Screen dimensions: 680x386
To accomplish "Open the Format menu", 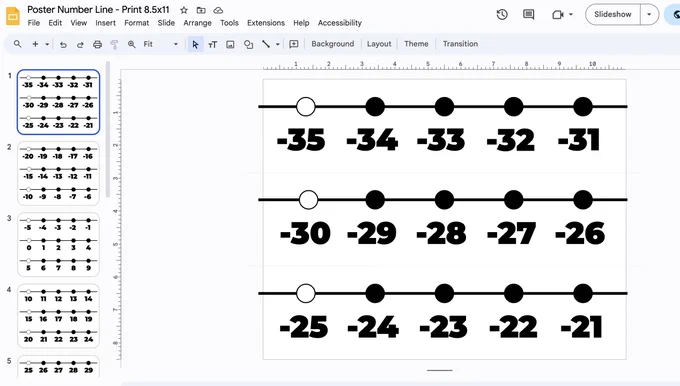I will (137, 23).
